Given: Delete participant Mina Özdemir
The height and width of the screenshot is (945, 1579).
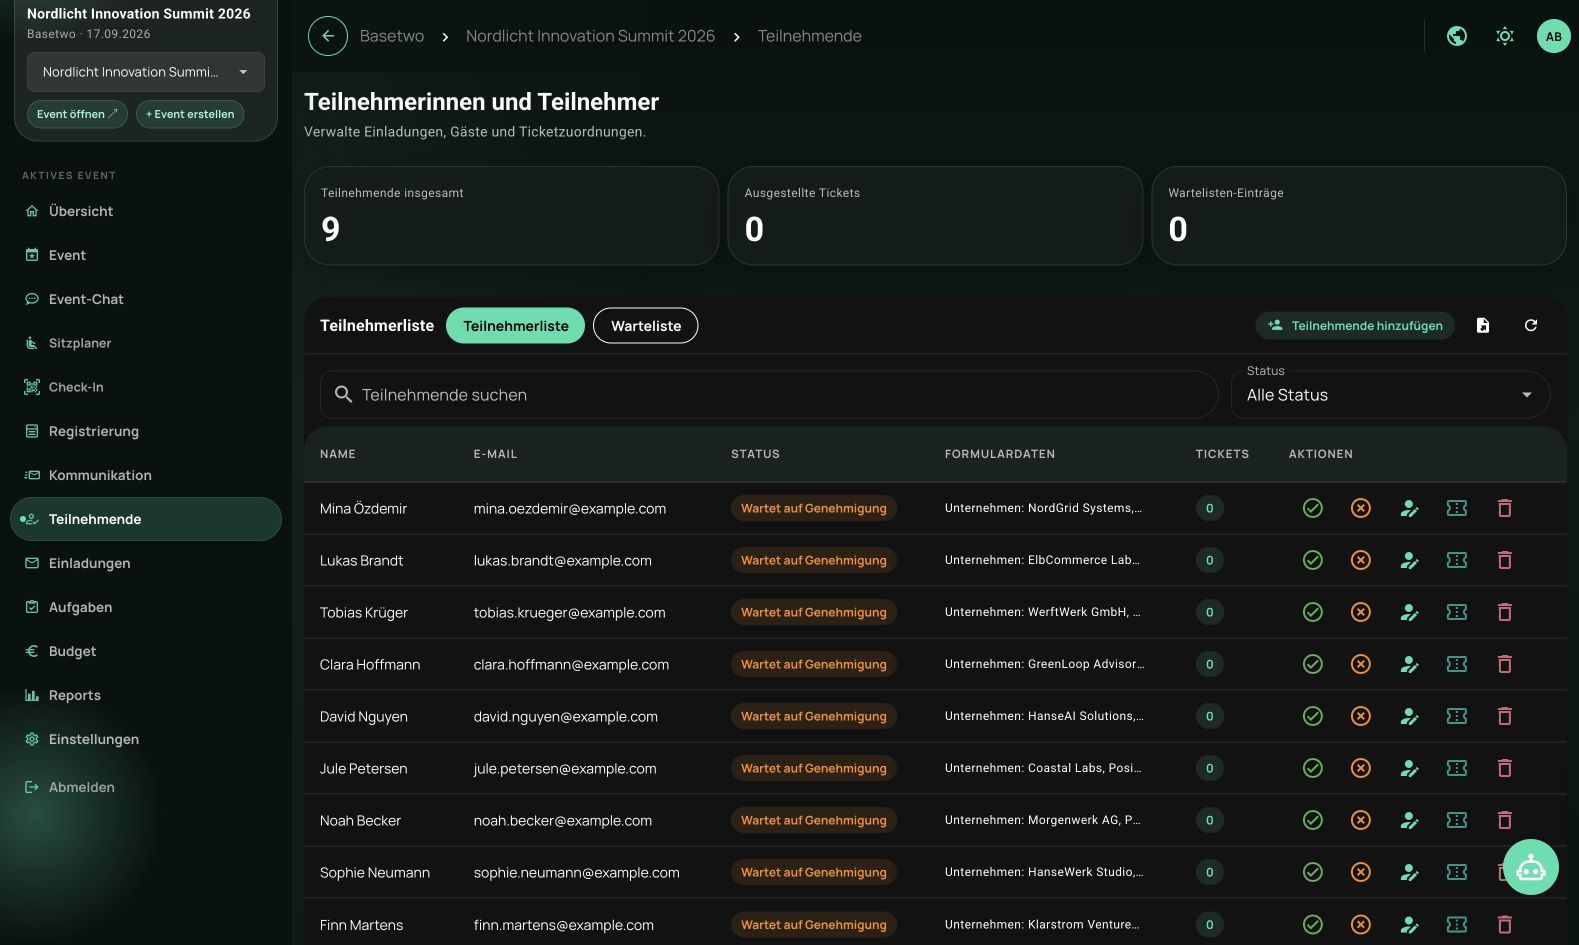Looking at the screenshot, I should (x=1505, y=508).
